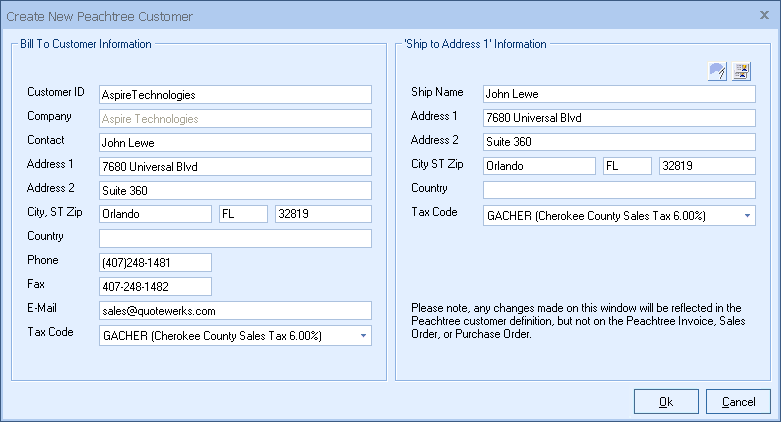Screen dimensions: 781x422
Task: Click the contact cards copy icon
Action: (741, 71)
